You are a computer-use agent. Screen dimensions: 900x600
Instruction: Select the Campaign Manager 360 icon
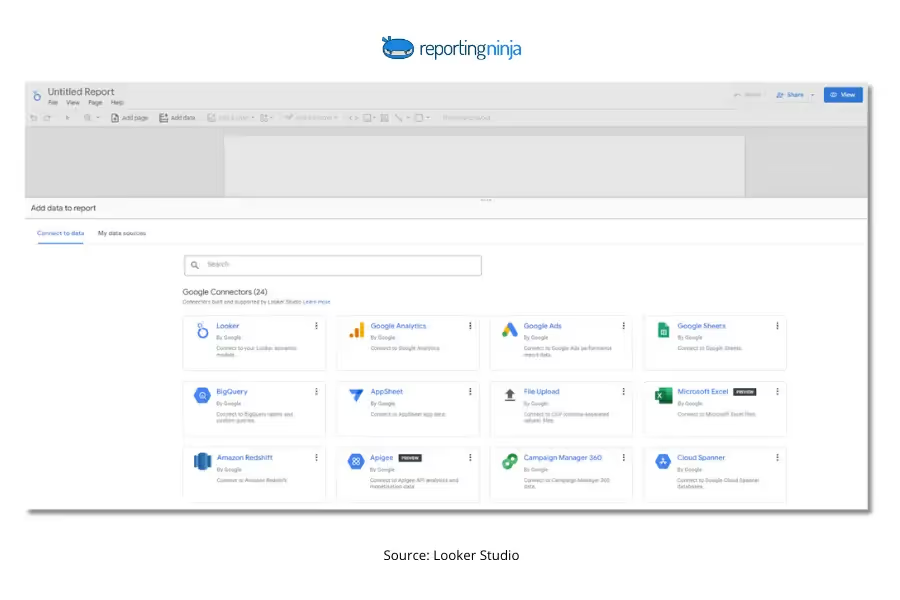[x=510, y=461]
